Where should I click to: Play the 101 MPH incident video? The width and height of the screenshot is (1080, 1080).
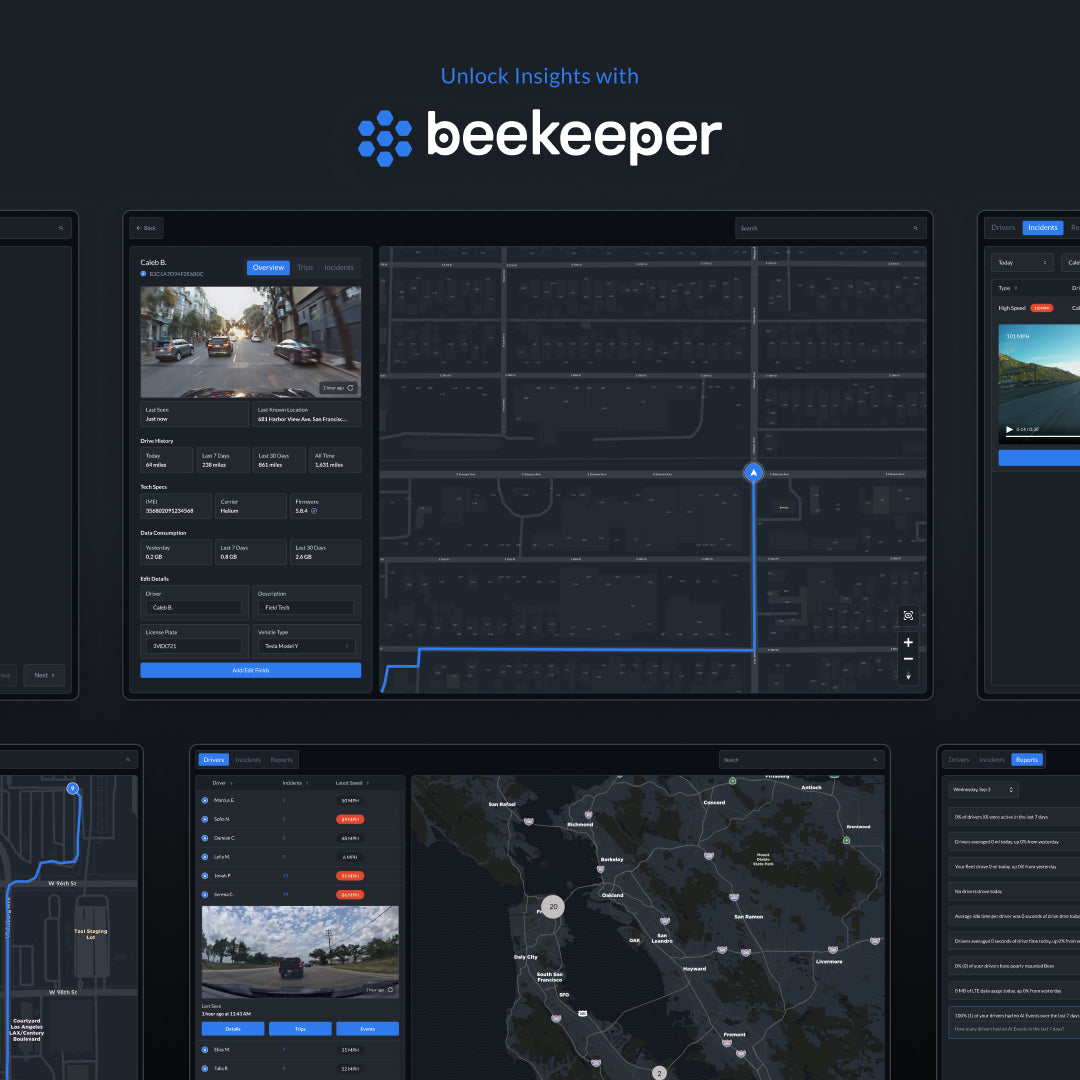pyautogui.click(x=1009, y=429)
